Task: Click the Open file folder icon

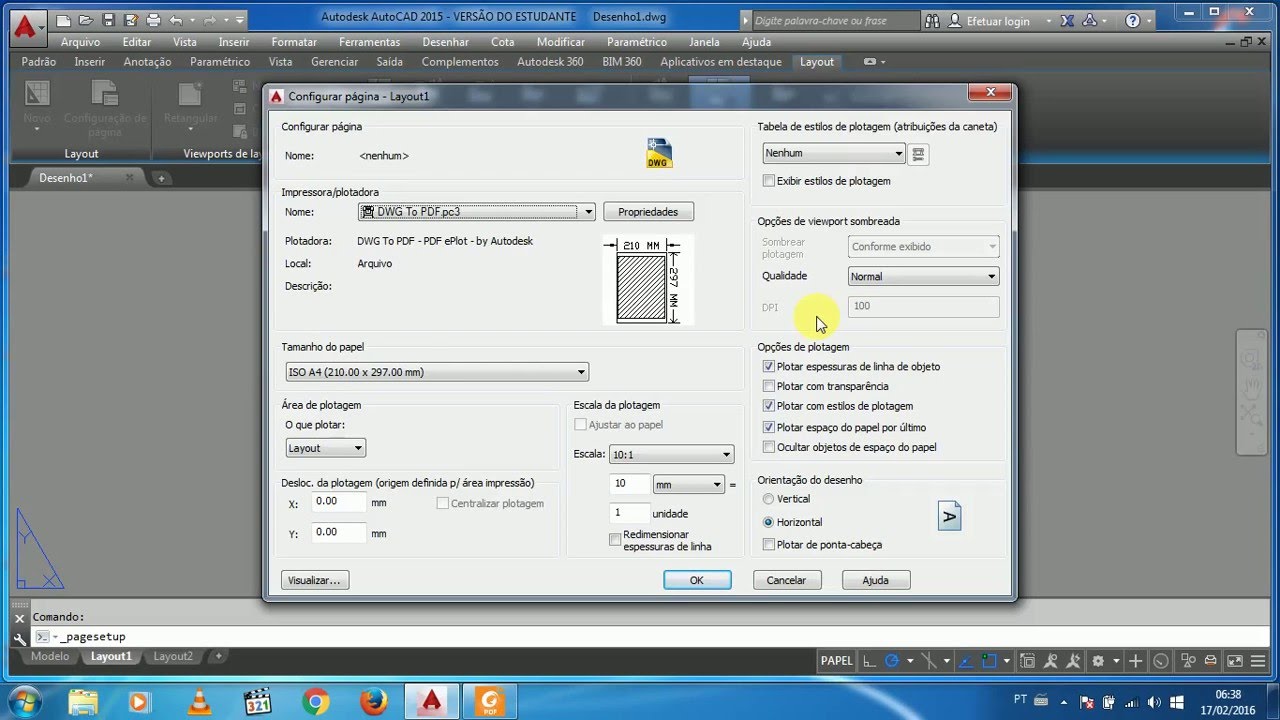Action: (86, 19)
